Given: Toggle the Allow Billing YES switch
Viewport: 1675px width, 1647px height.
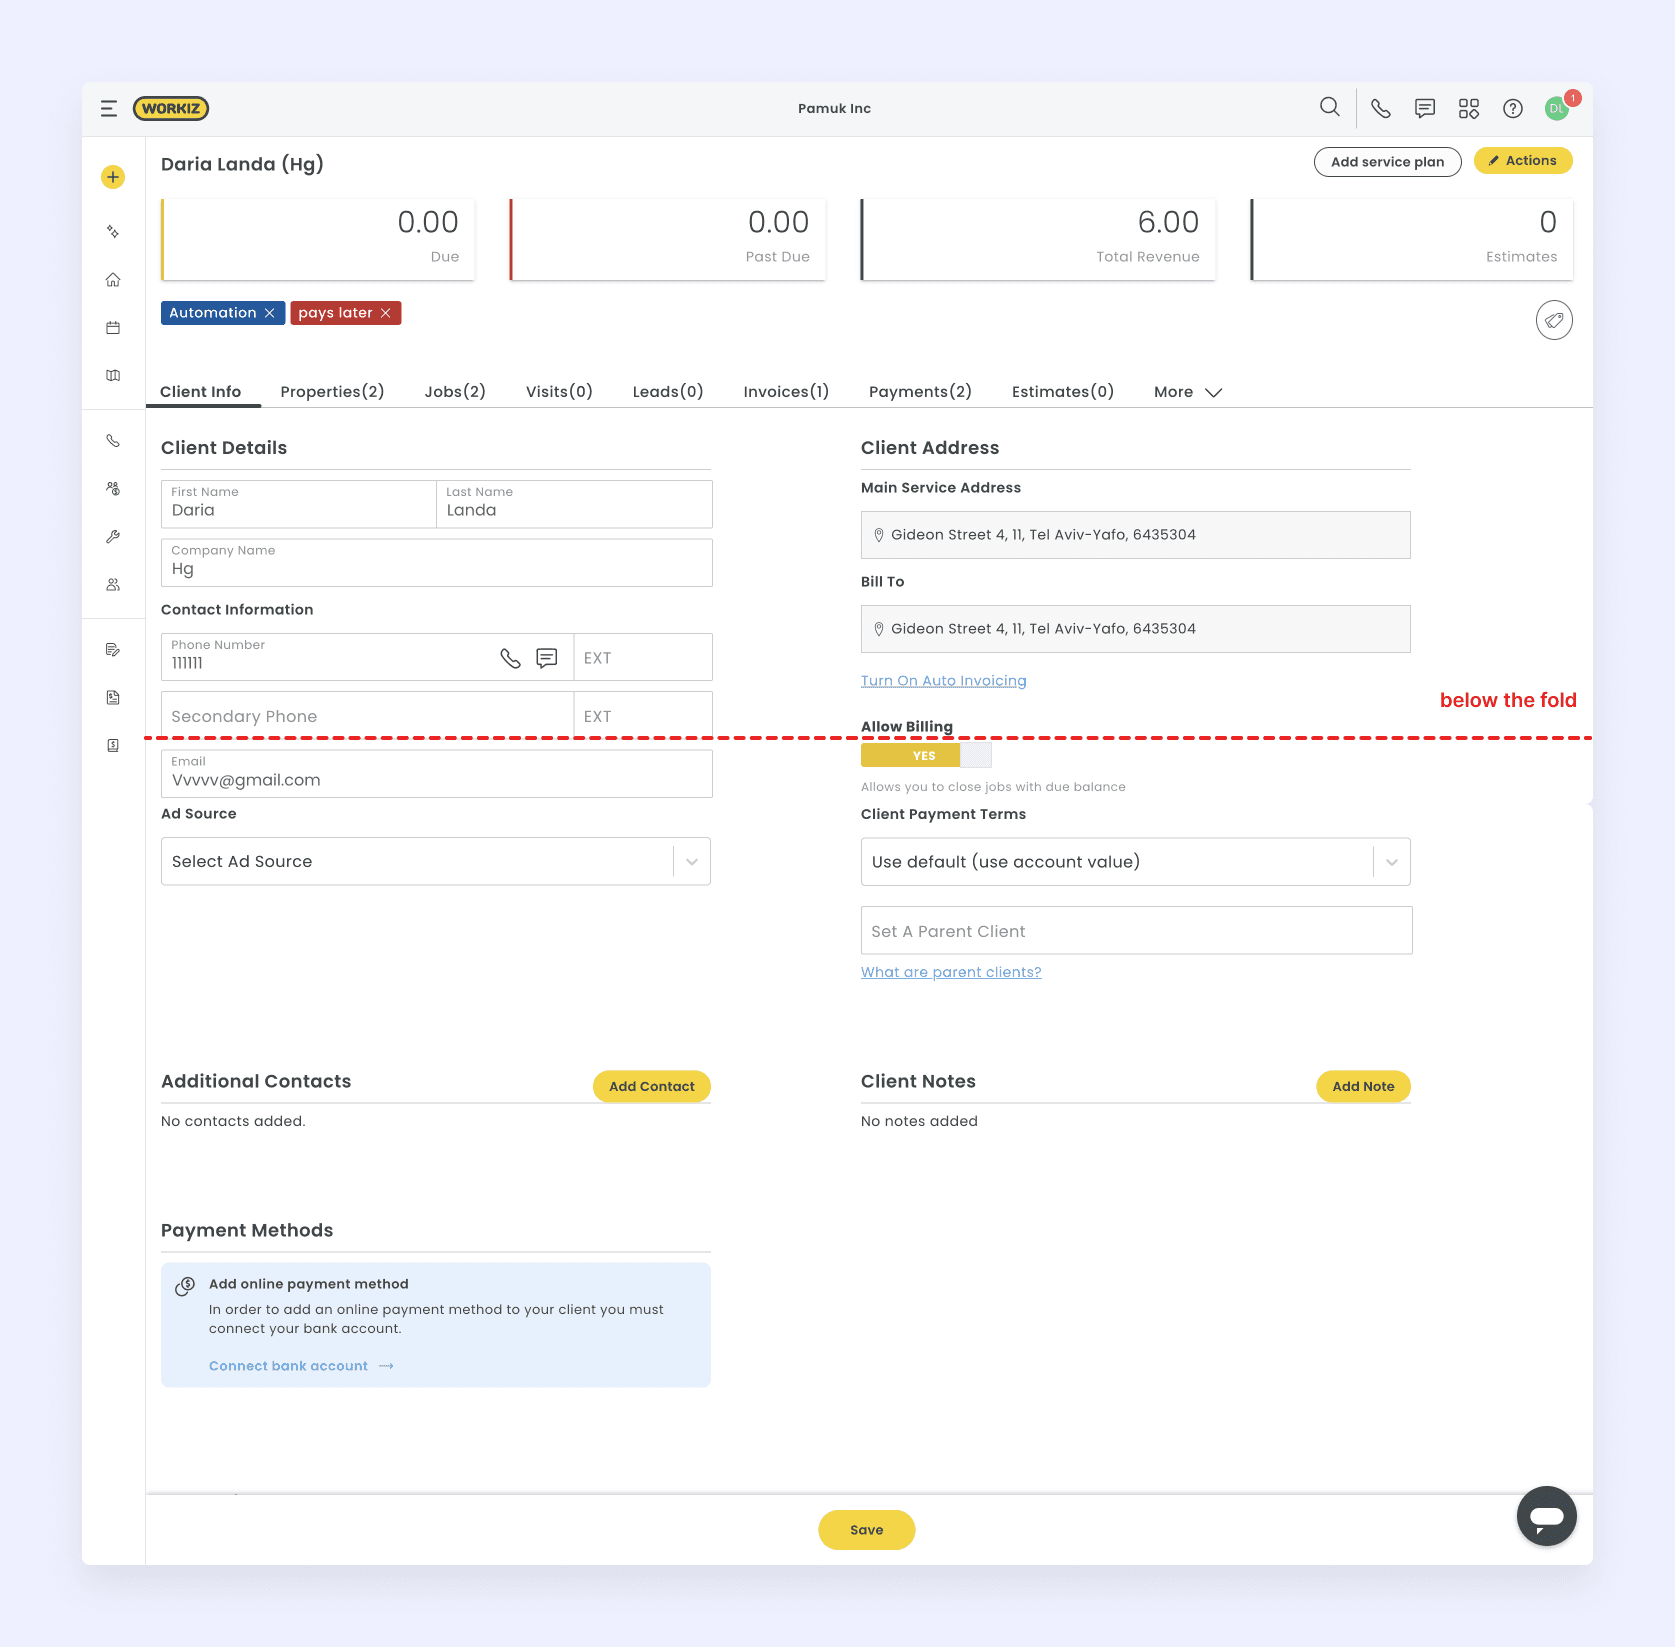Looking at the screenshot, I should (926, 756).
